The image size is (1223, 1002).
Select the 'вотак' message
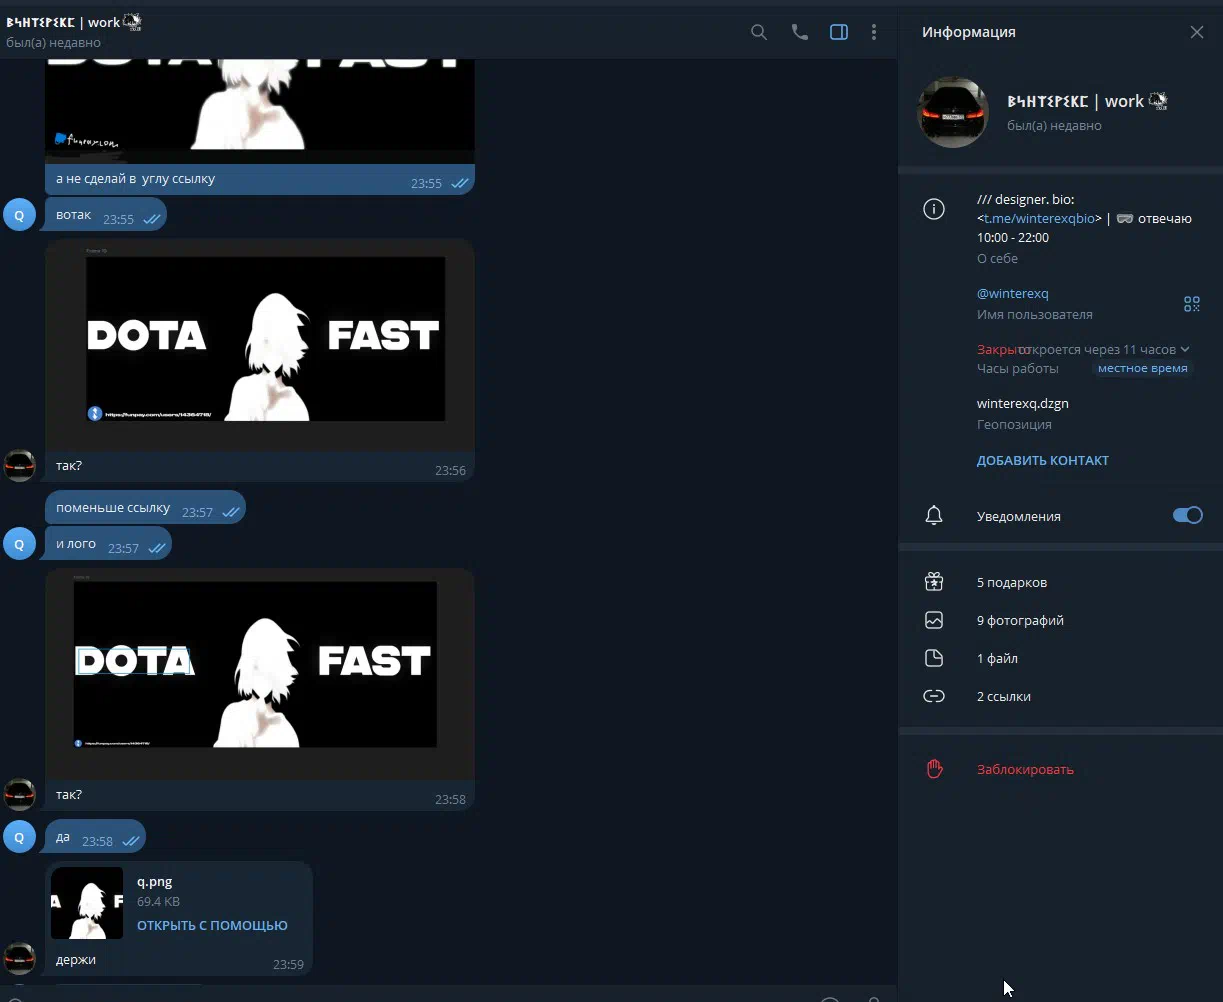[x=106, y=215]
